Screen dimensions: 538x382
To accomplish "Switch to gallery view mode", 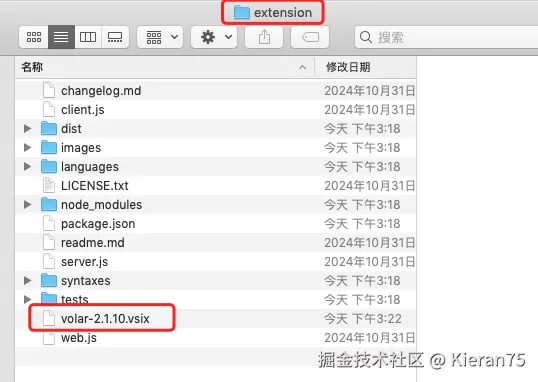I will [x=115, y=37].
